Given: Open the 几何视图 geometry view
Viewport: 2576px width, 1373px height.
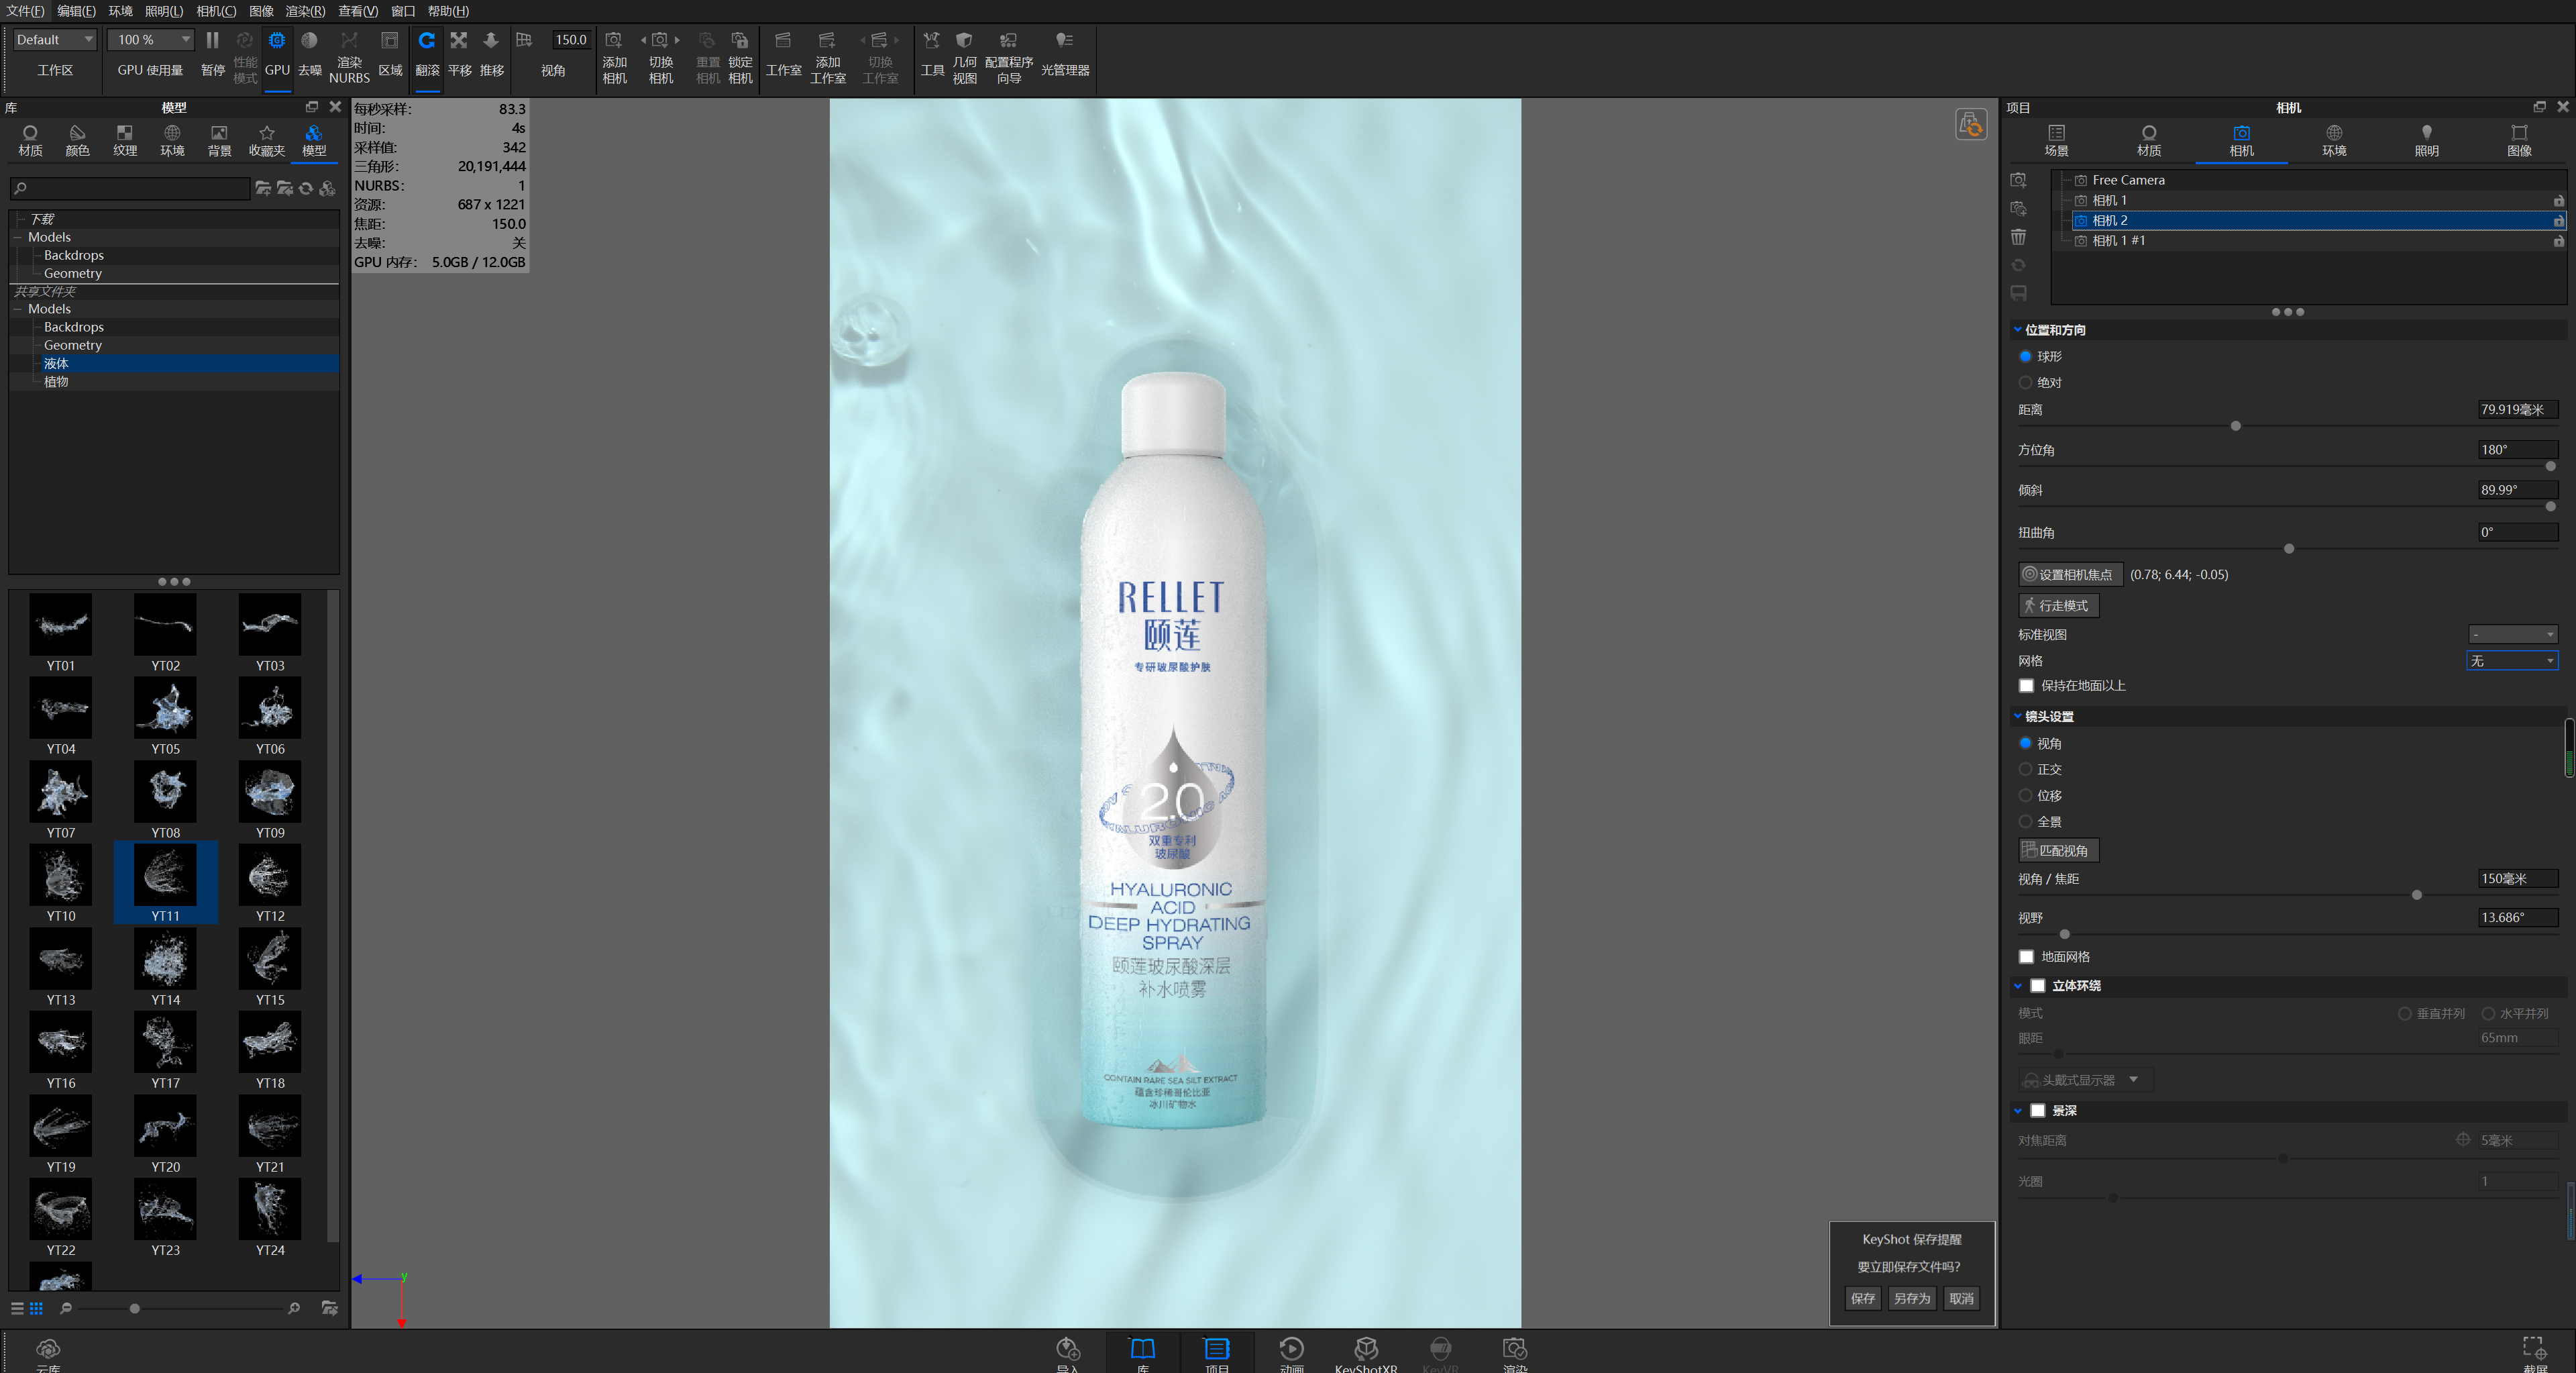Looking at the screenshot, I should (964, 55).
